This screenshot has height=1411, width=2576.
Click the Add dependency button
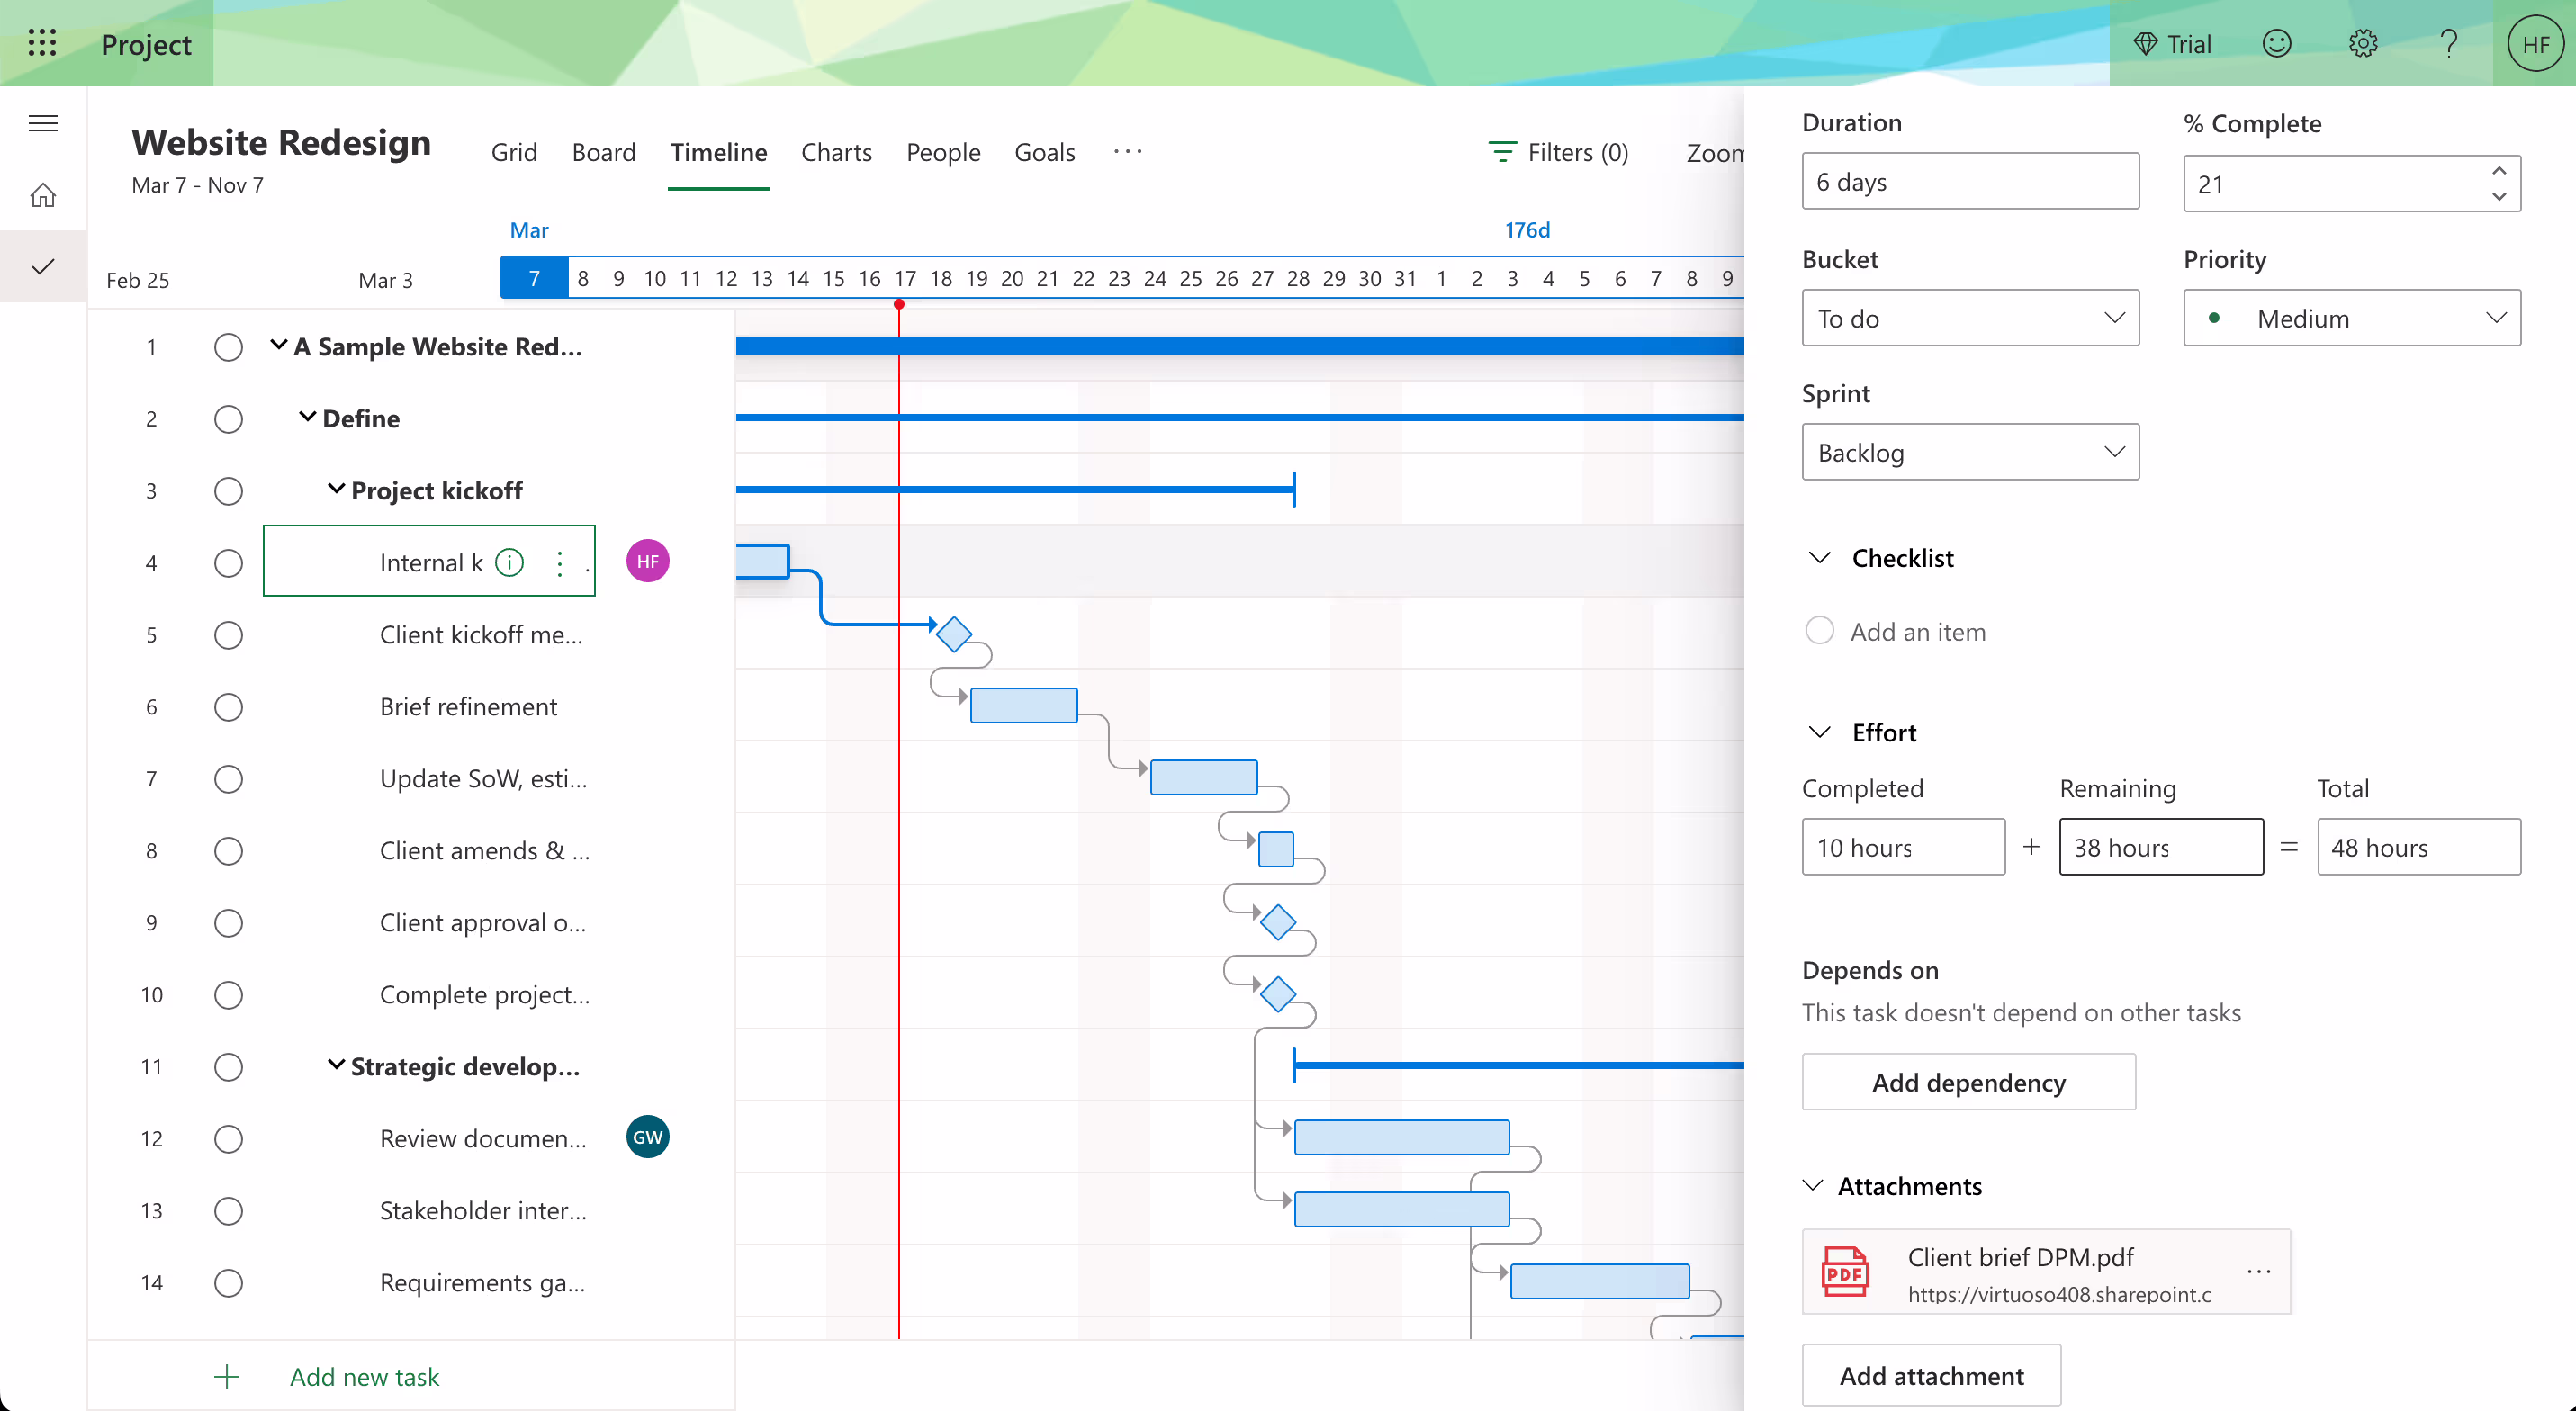point(1968,1082)
